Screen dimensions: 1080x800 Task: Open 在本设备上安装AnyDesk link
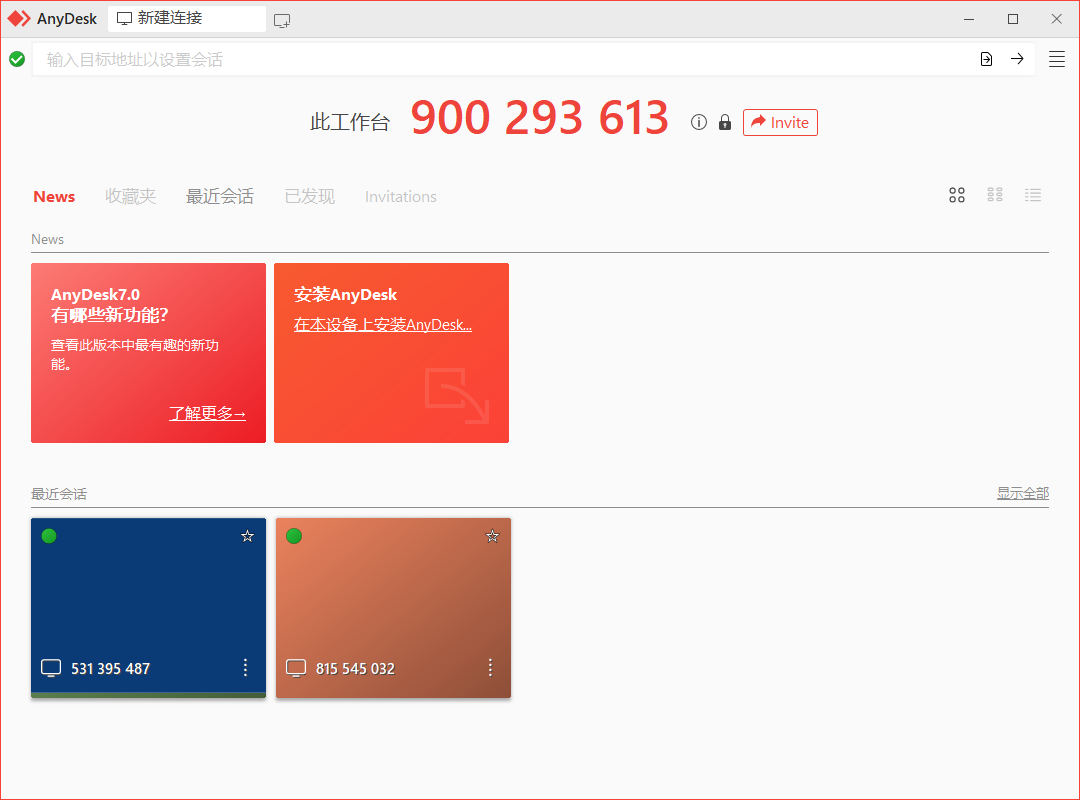point(384,324)
